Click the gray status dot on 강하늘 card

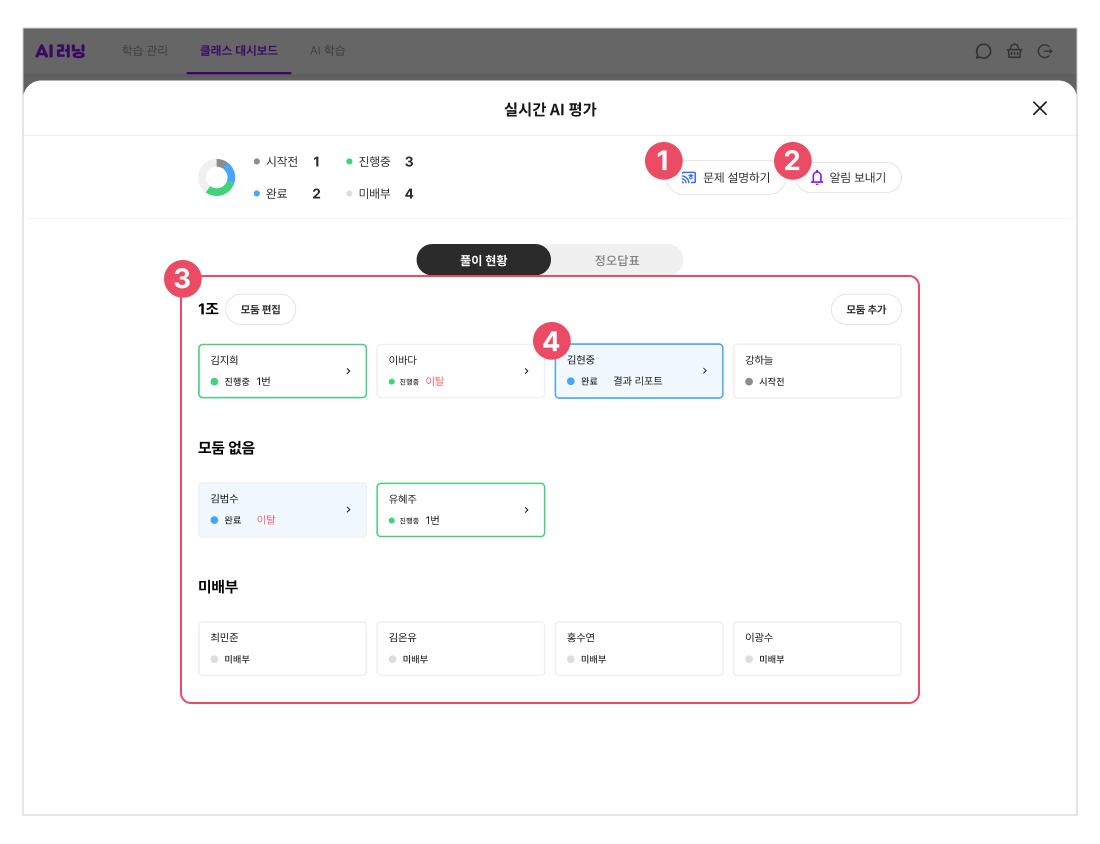tap(749, 382)
